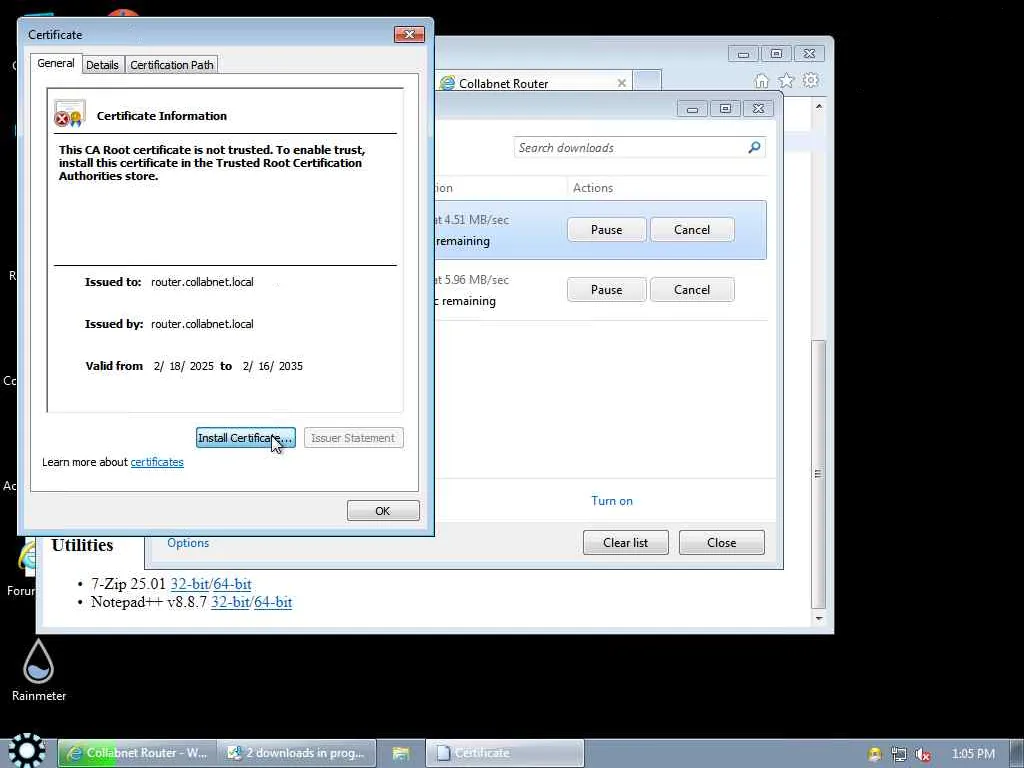This screenshot has width=1024, height=768.
Task: Open the certificates help link
Action: coord(157,462)
